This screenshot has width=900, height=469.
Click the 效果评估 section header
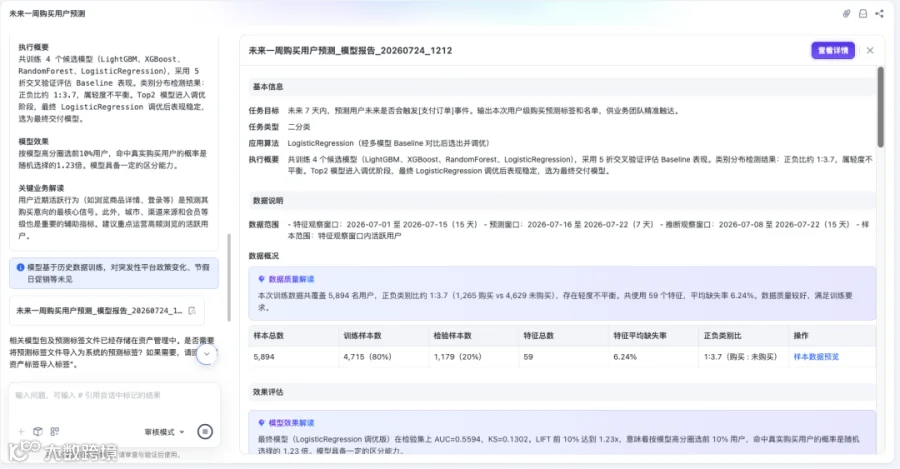(268, 392)
